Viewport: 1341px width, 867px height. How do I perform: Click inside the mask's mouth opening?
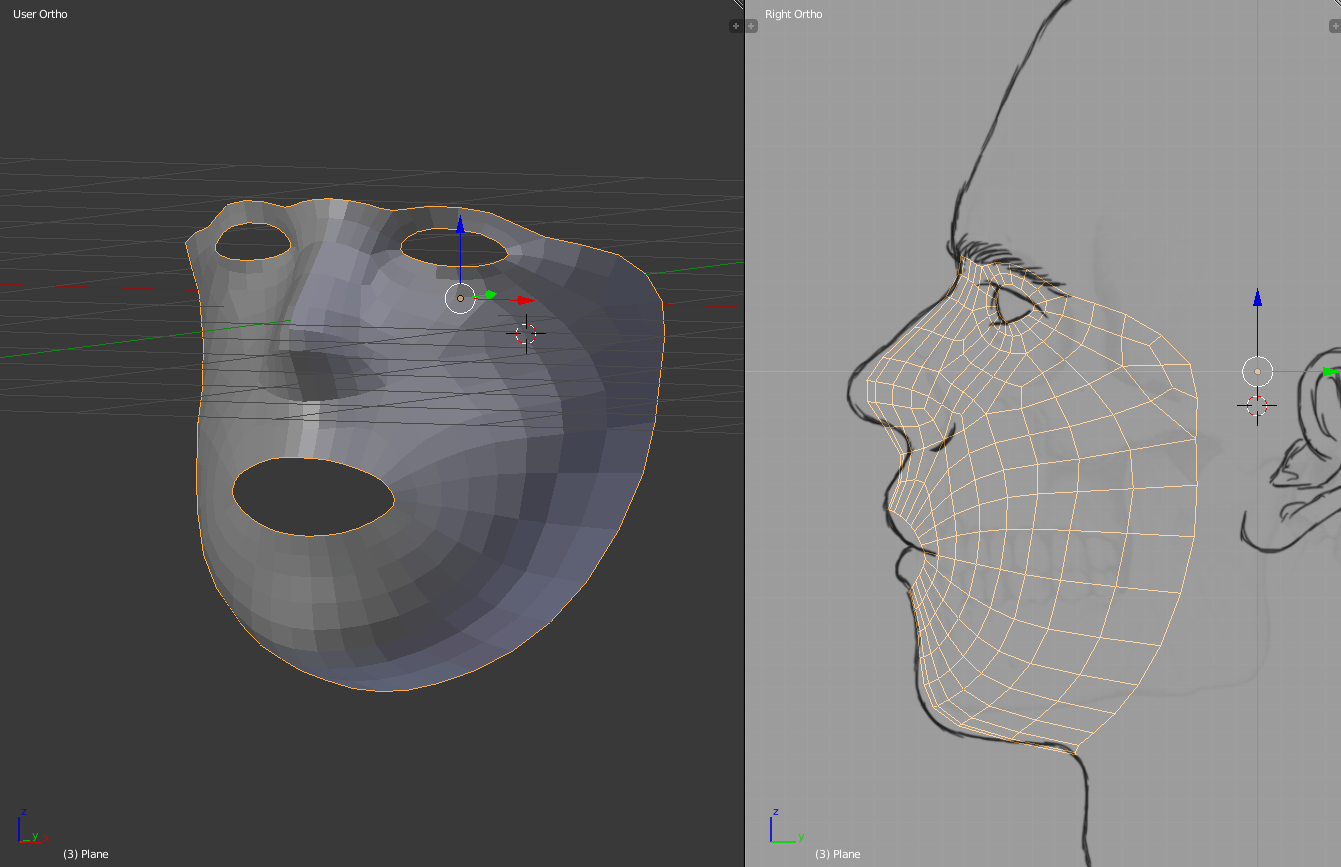click(x=312, y=497)
